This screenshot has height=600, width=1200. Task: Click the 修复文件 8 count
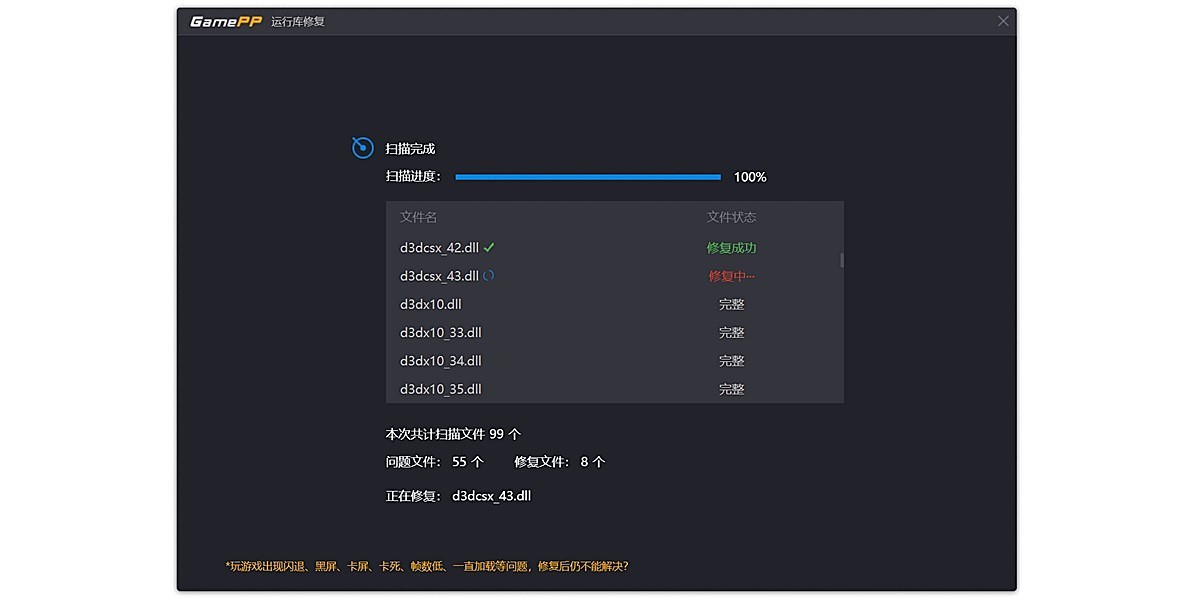[x=558, y=462]
